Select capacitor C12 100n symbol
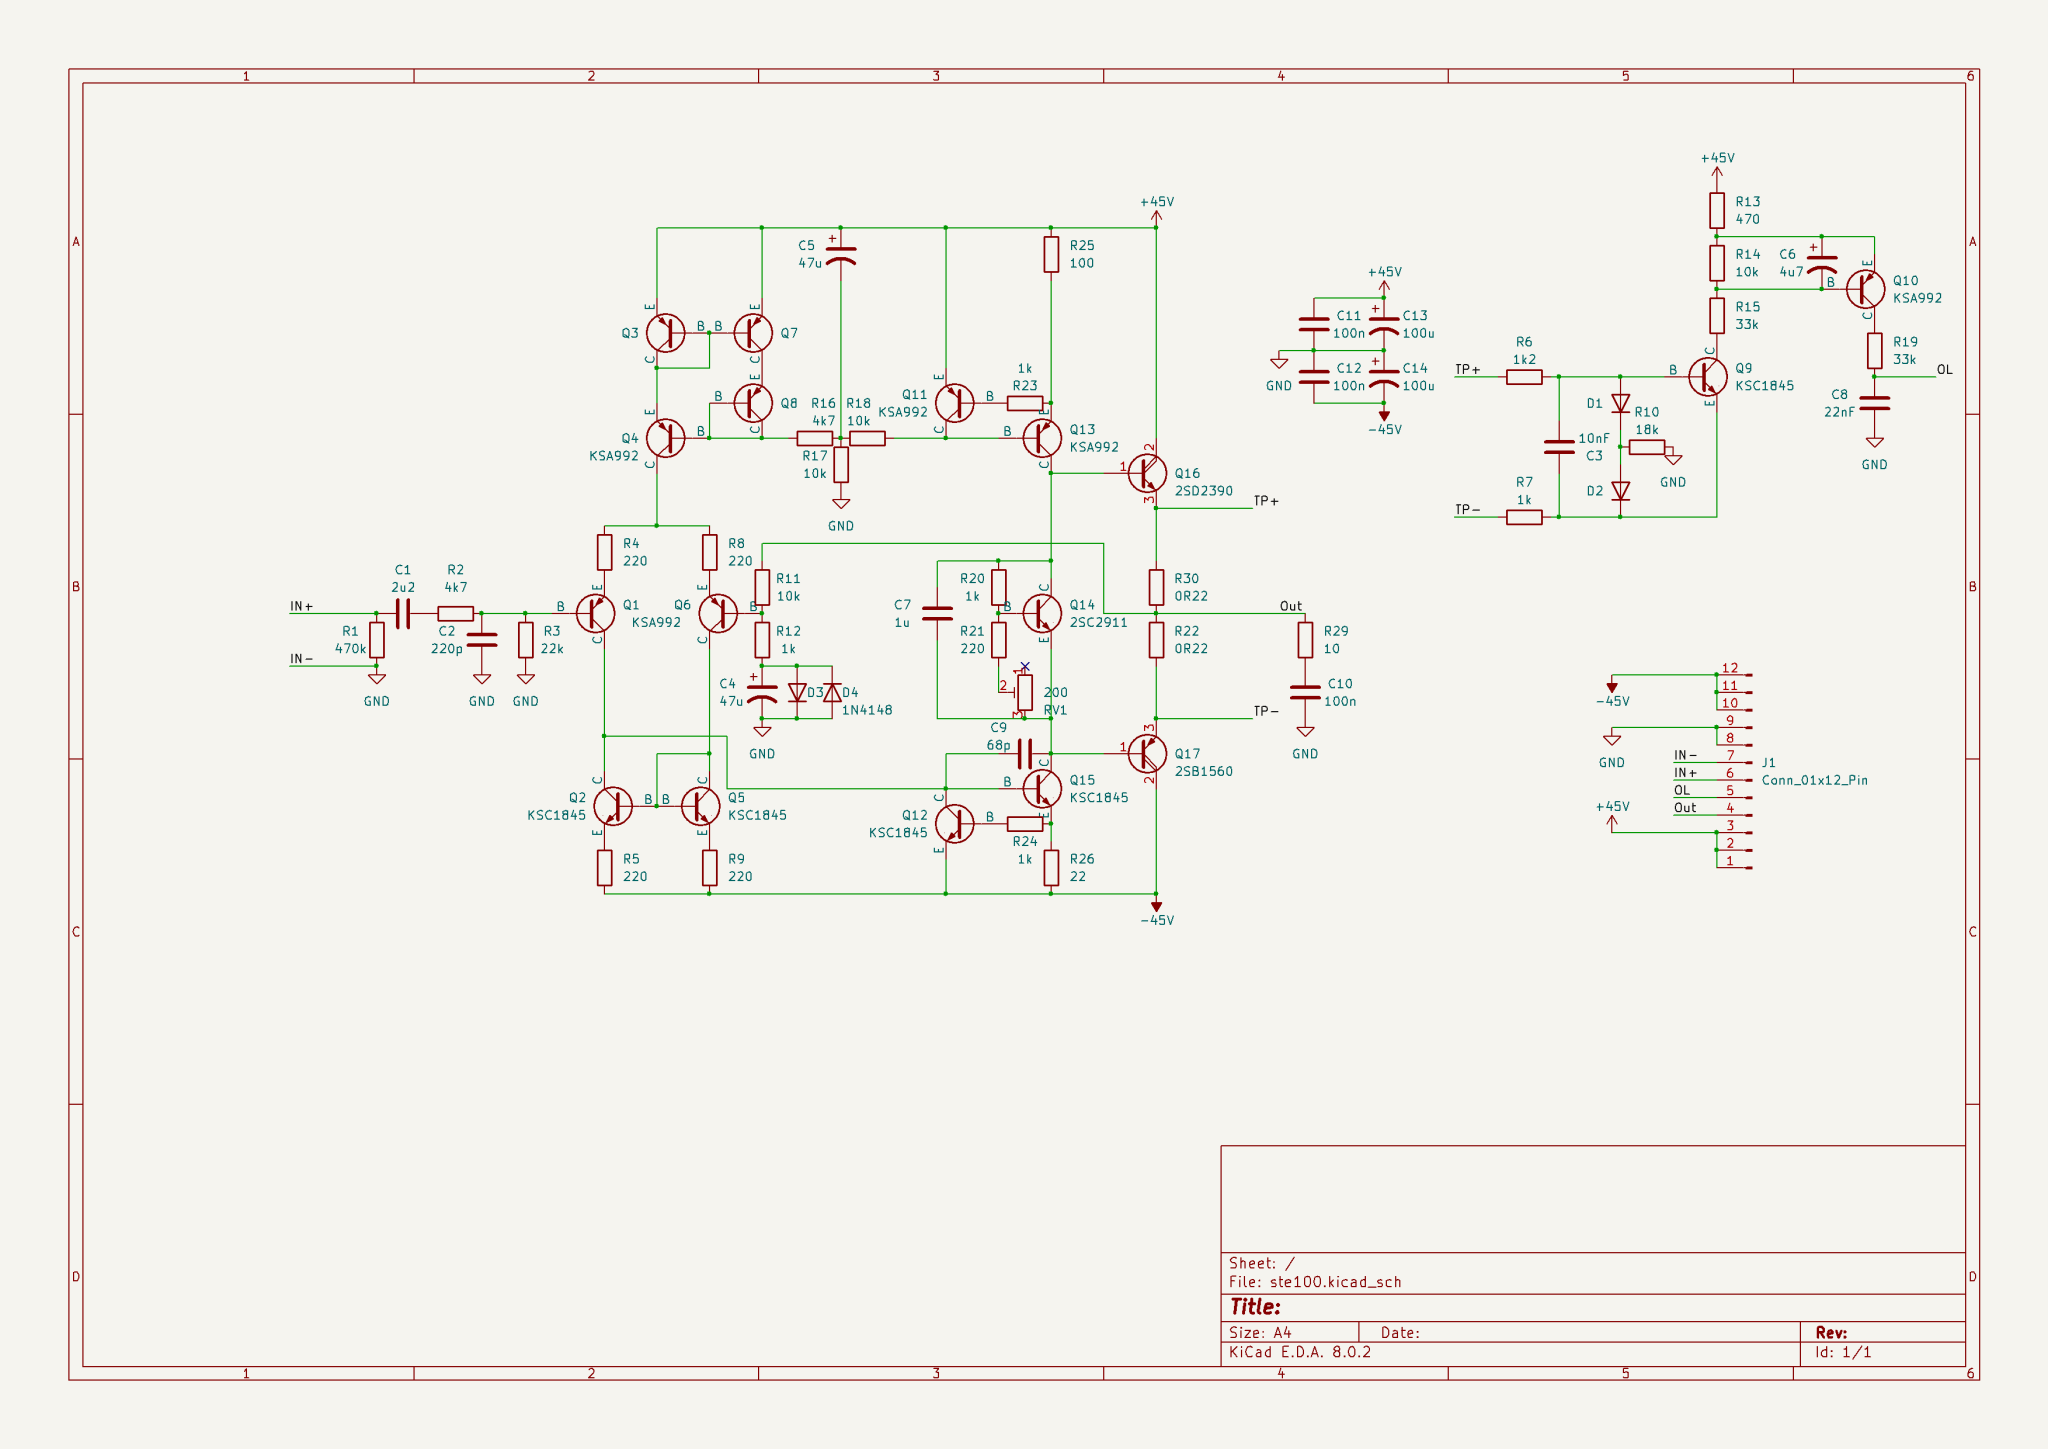The height and width of the screenshot is (1449, 2048). pos(1314,377)
